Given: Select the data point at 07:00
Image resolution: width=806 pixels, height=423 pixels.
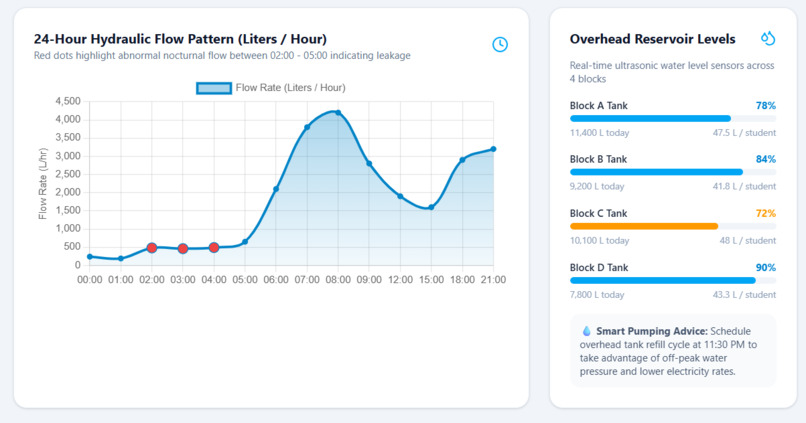Looking at the screenshot, I should tap(307, 127).
